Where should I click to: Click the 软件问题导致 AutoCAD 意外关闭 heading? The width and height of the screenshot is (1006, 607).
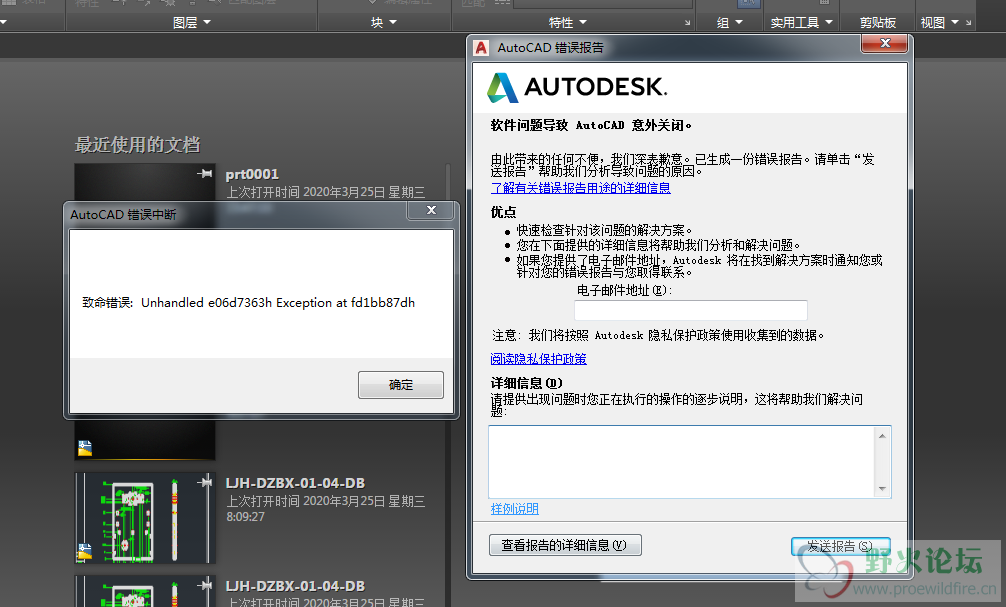[x=591, y=125]
